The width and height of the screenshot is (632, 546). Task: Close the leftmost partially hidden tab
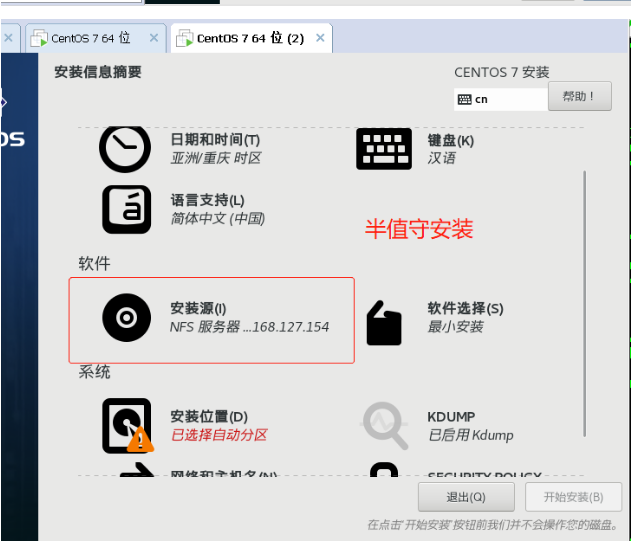tap(8, 38)
